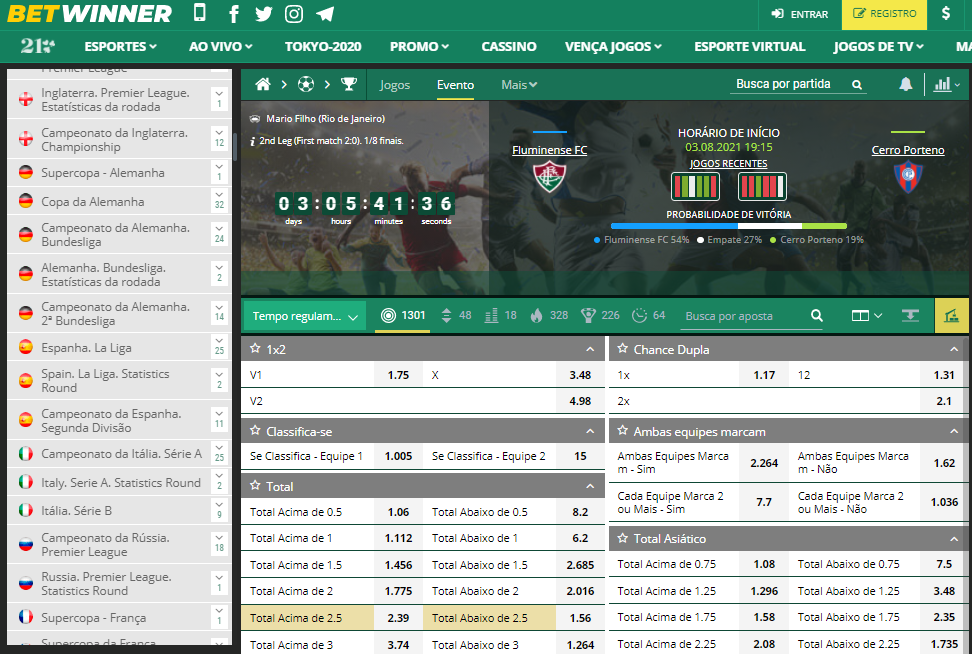
Task: Click the soccer ball breadcrumb icon
Action: pyautogui.click(x=306, y=84)
